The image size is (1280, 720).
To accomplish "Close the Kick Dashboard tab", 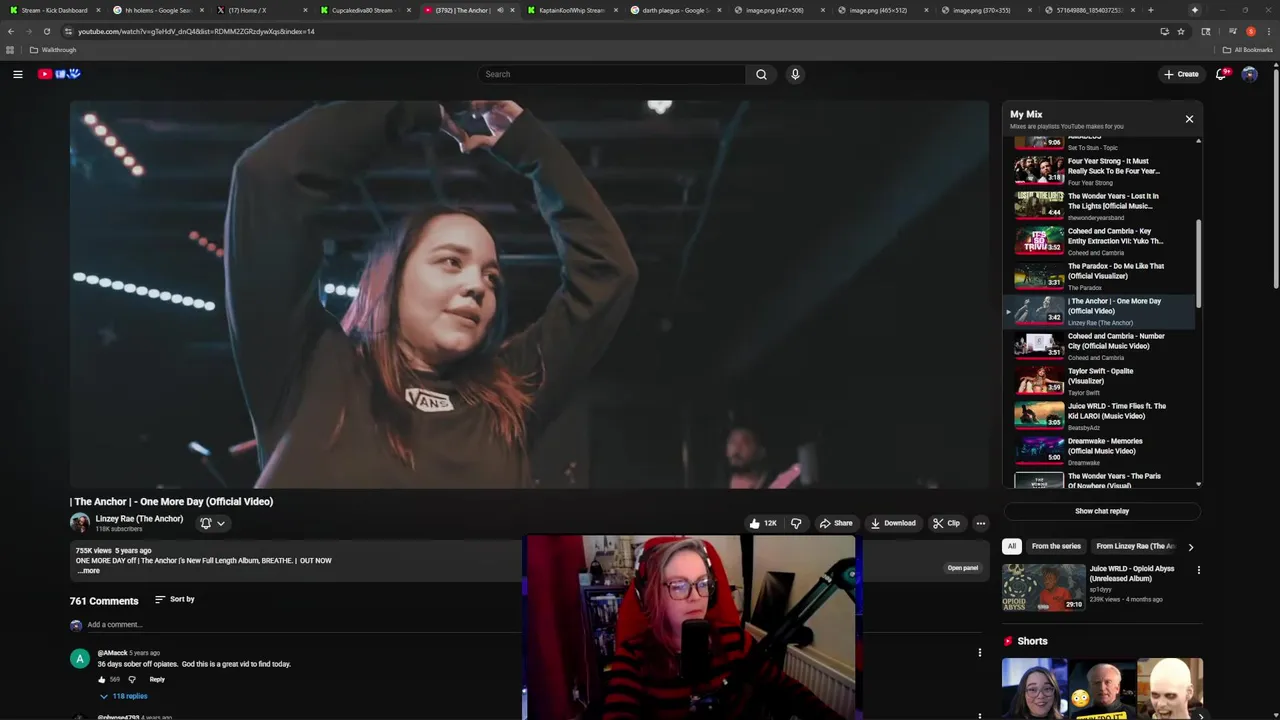I will point(98,10).
